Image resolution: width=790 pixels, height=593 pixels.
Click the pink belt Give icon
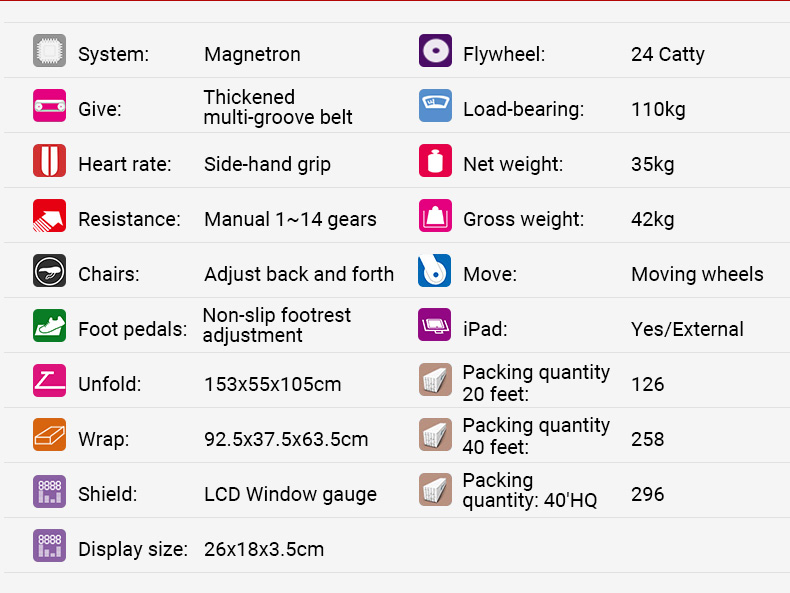(49, 105)
